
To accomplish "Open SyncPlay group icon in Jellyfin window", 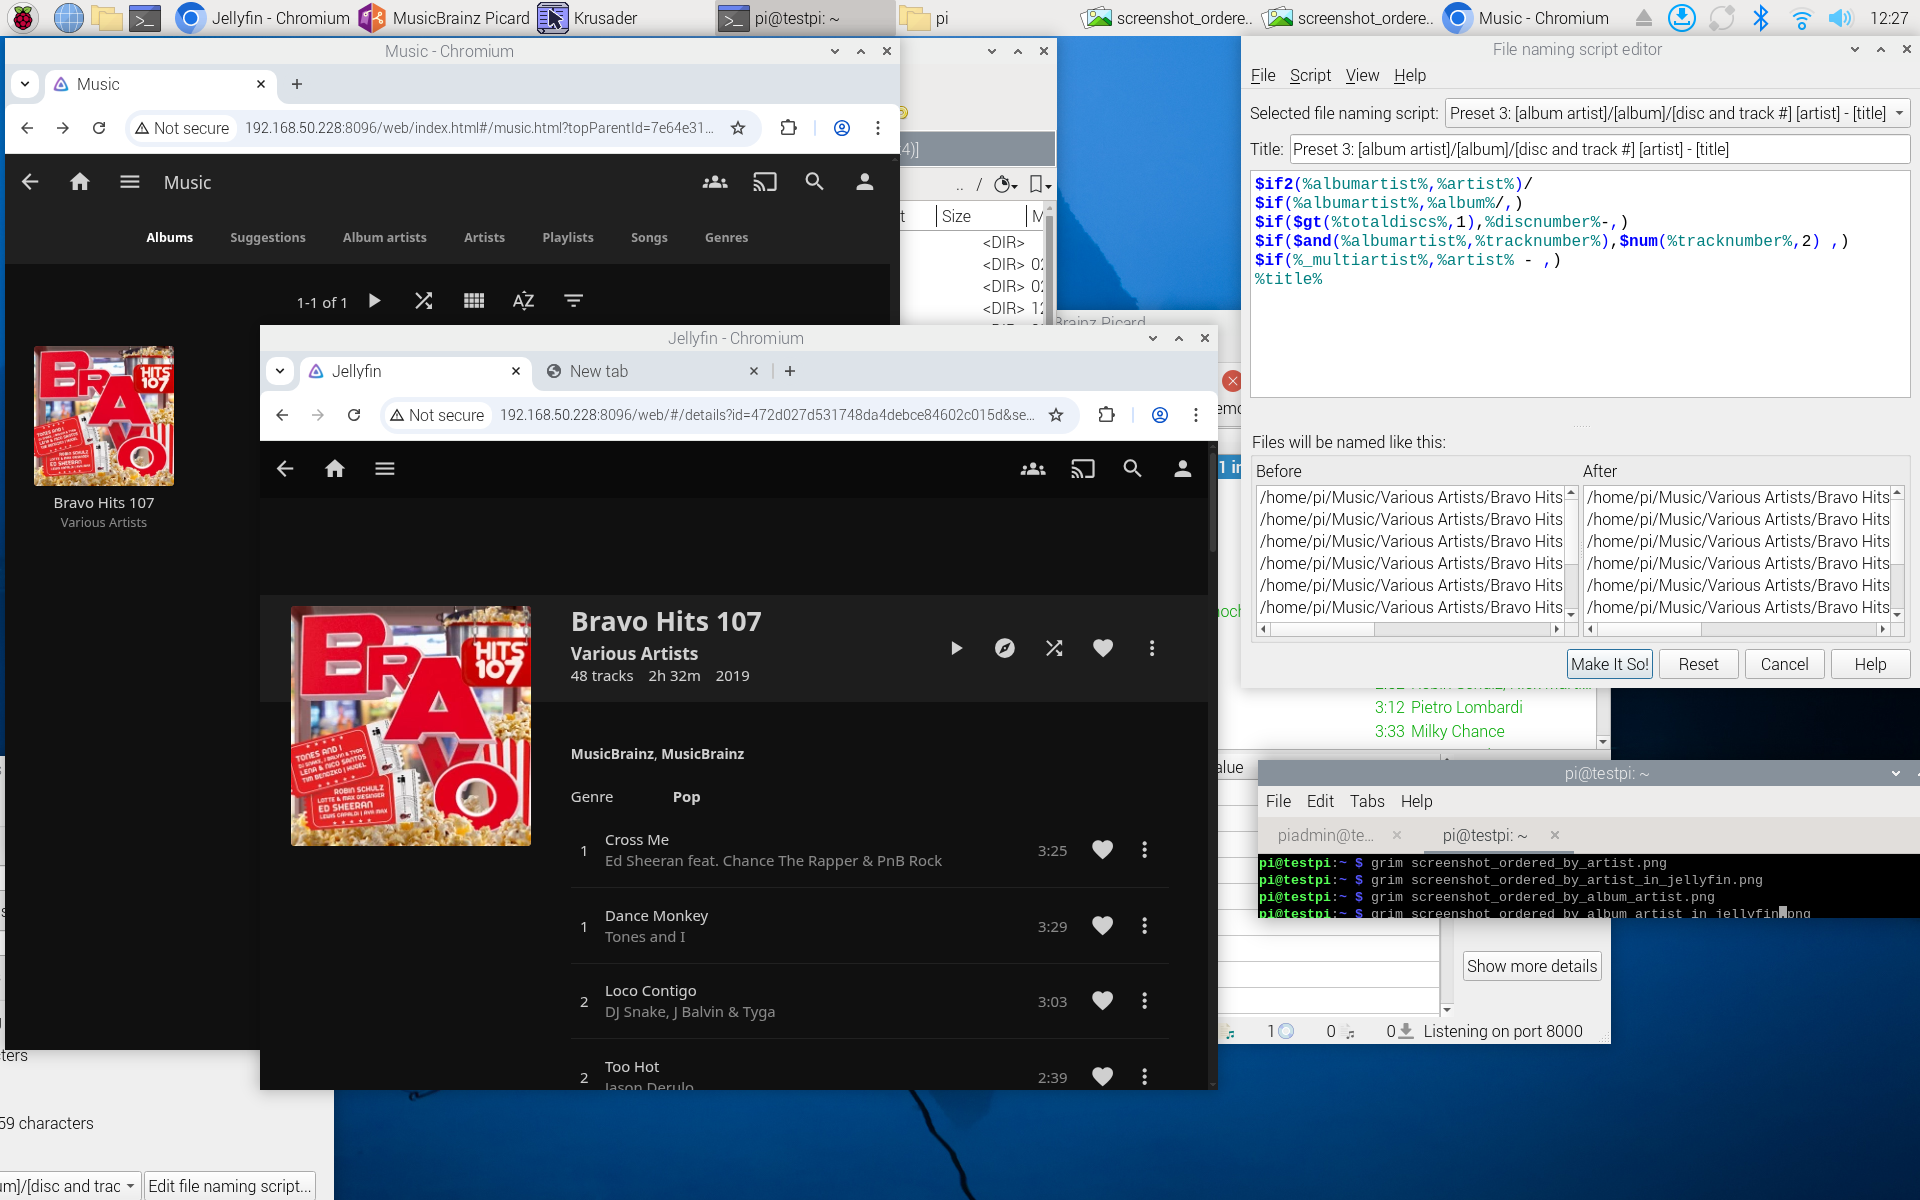I will (x=1032, y=468).
